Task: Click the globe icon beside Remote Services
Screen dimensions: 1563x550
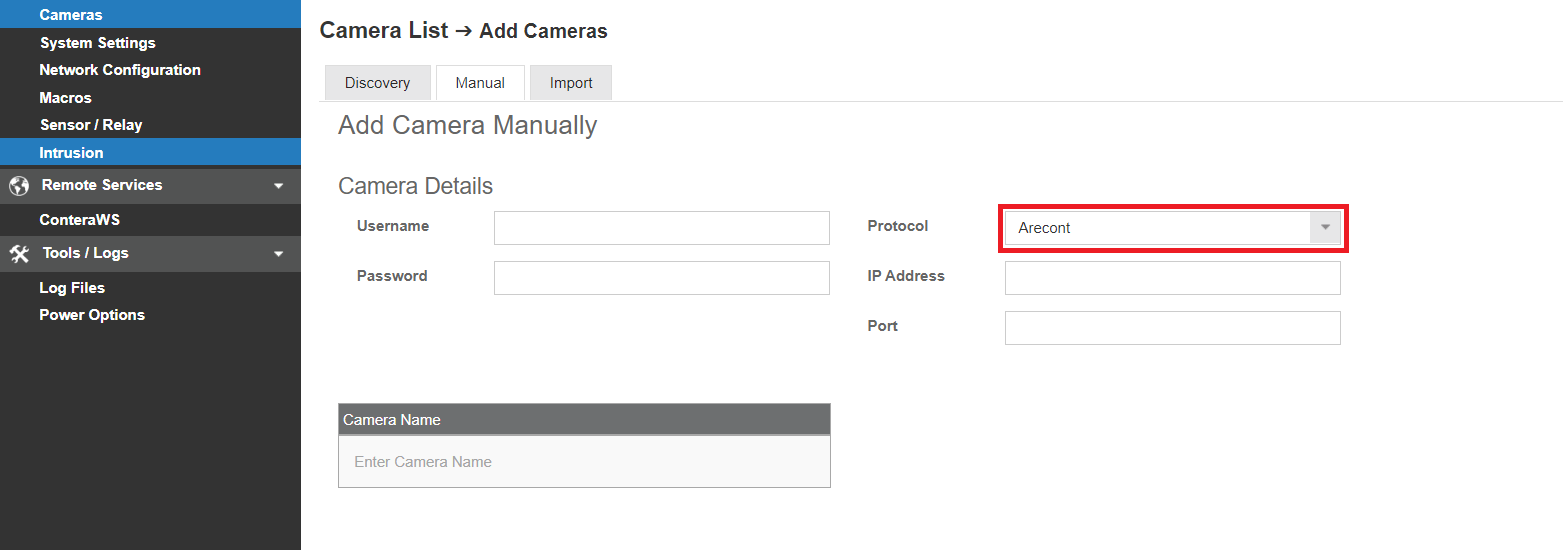Action: coord(18,186)
